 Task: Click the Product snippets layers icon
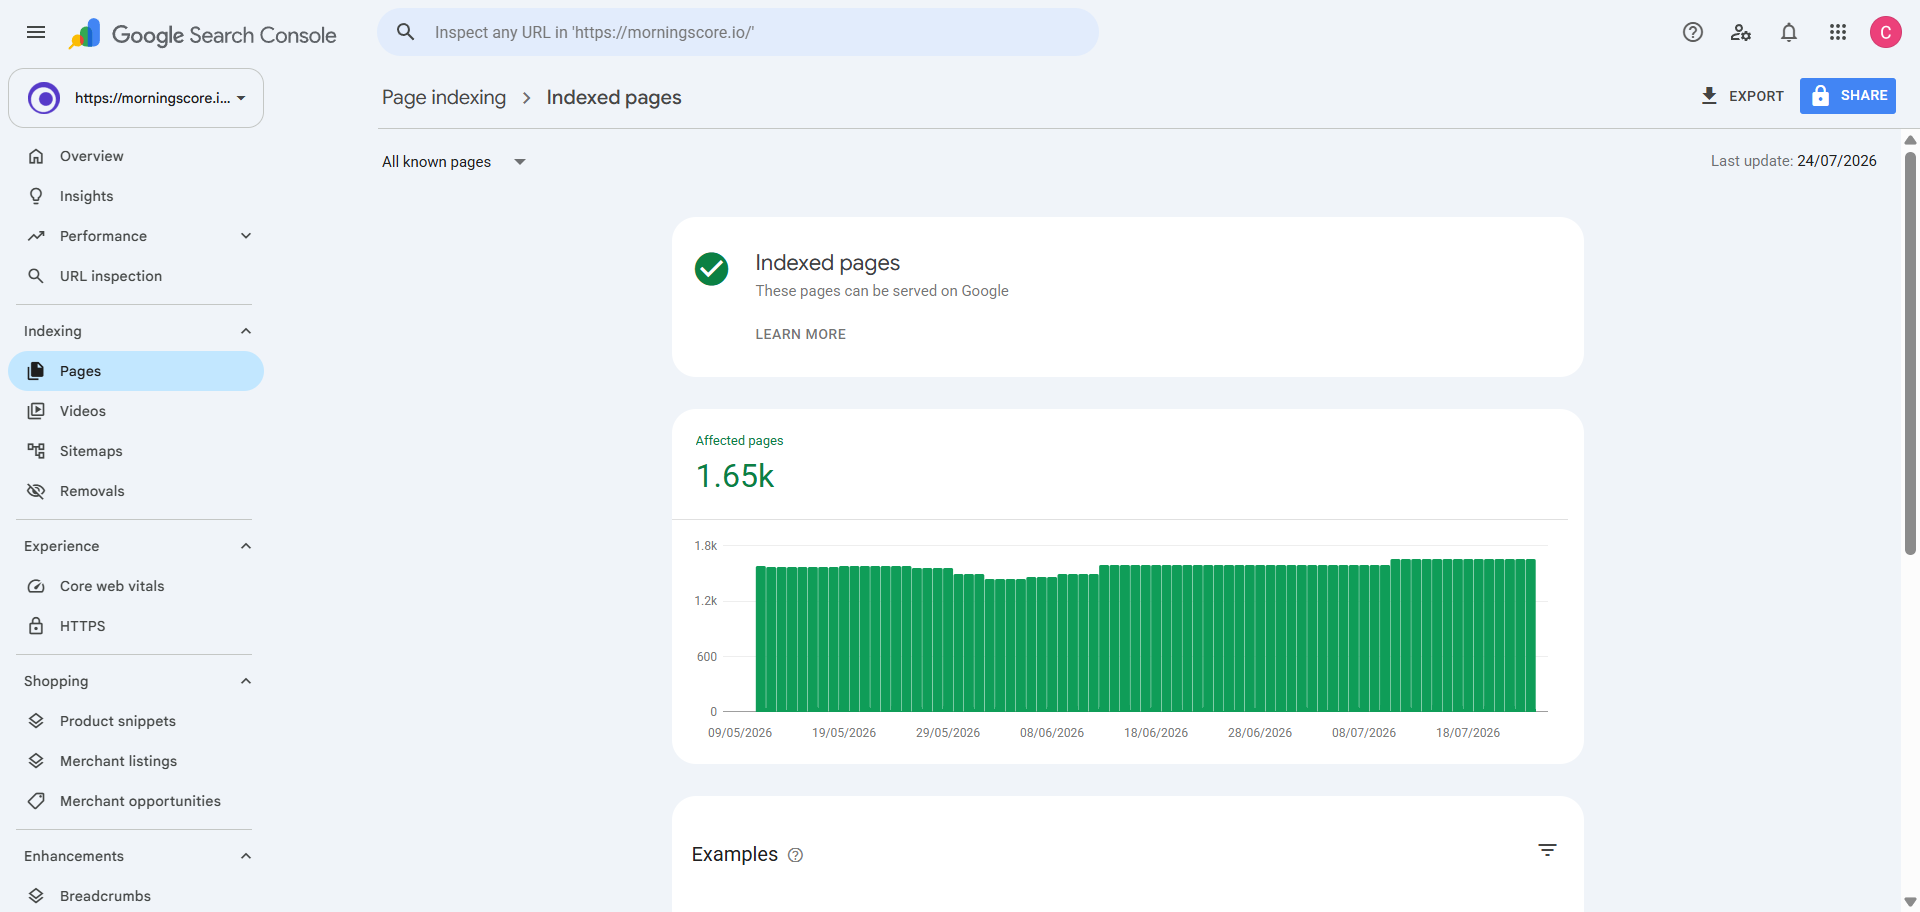pos(36,721)
